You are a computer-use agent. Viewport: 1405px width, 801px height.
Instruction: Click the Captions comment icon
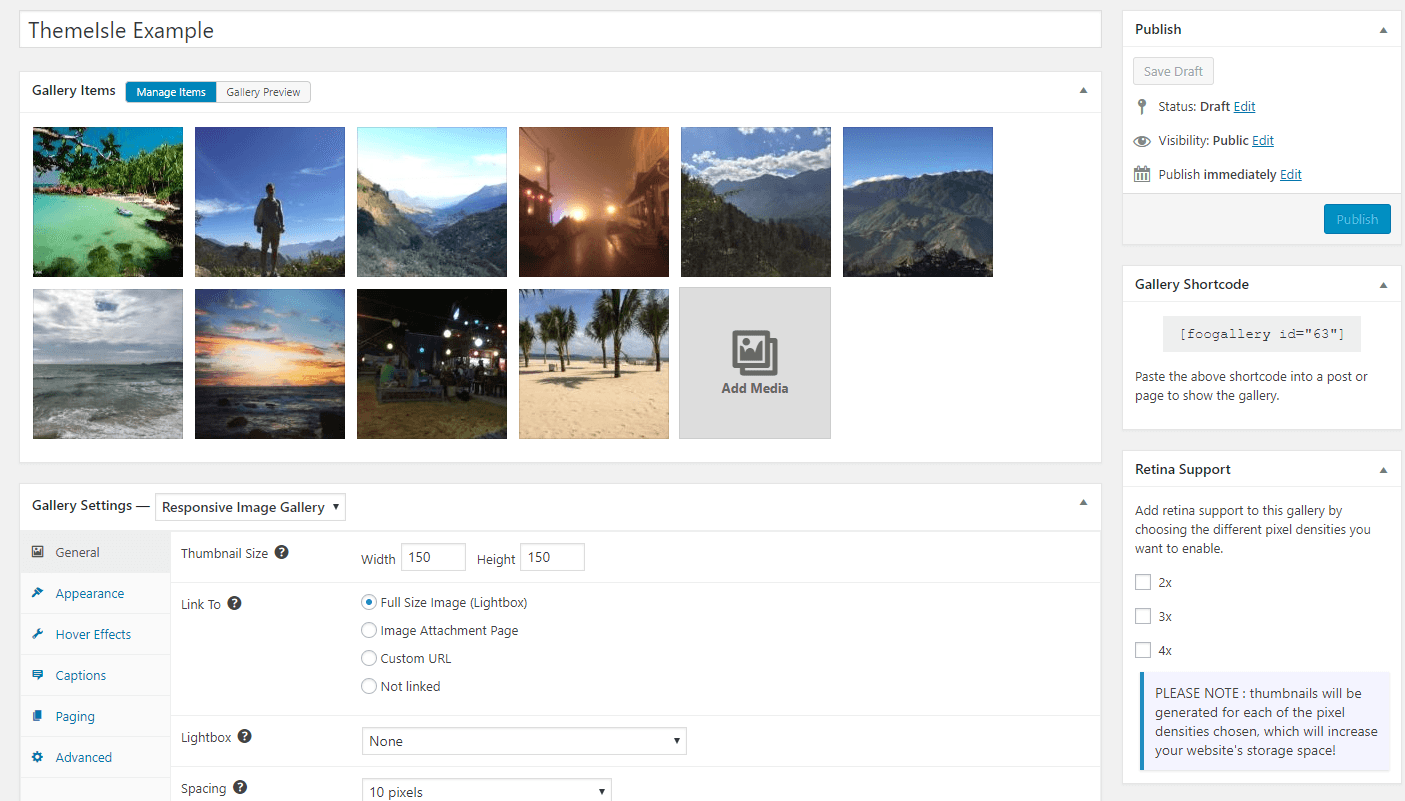coord(38,674)
